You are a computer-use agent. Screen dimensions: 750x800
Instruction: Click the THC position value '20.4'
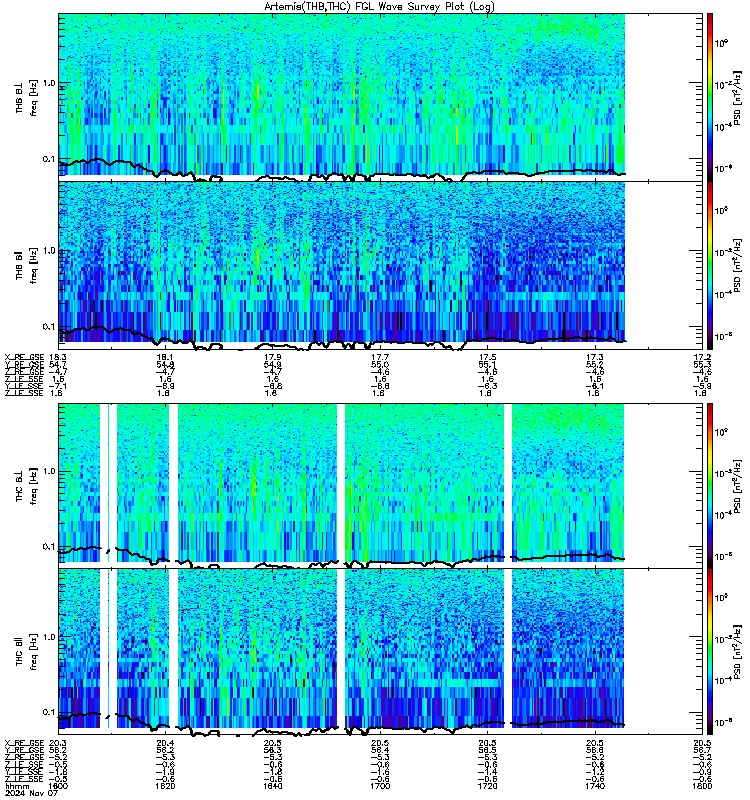click(165, 743)
